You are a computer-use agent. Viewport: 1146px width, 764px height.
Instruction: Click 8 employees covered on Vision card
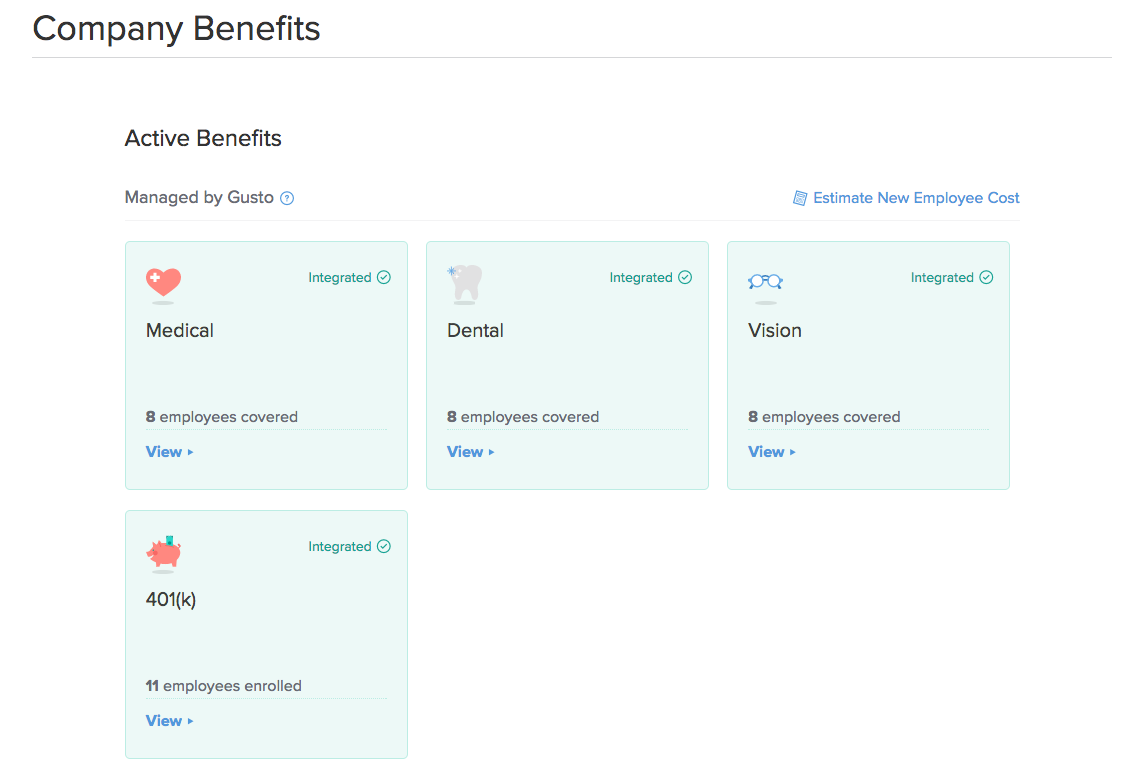click(x=824, y=417)
